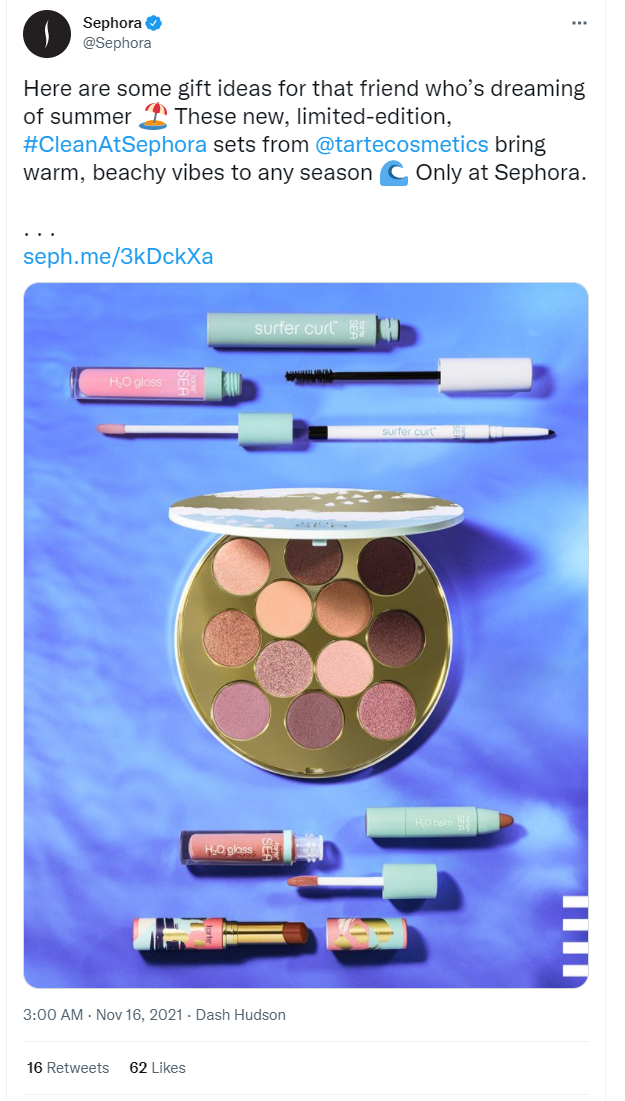625x1101 pixels.
Task: Click the Sephora stripes logo in image
Action: 575,935
